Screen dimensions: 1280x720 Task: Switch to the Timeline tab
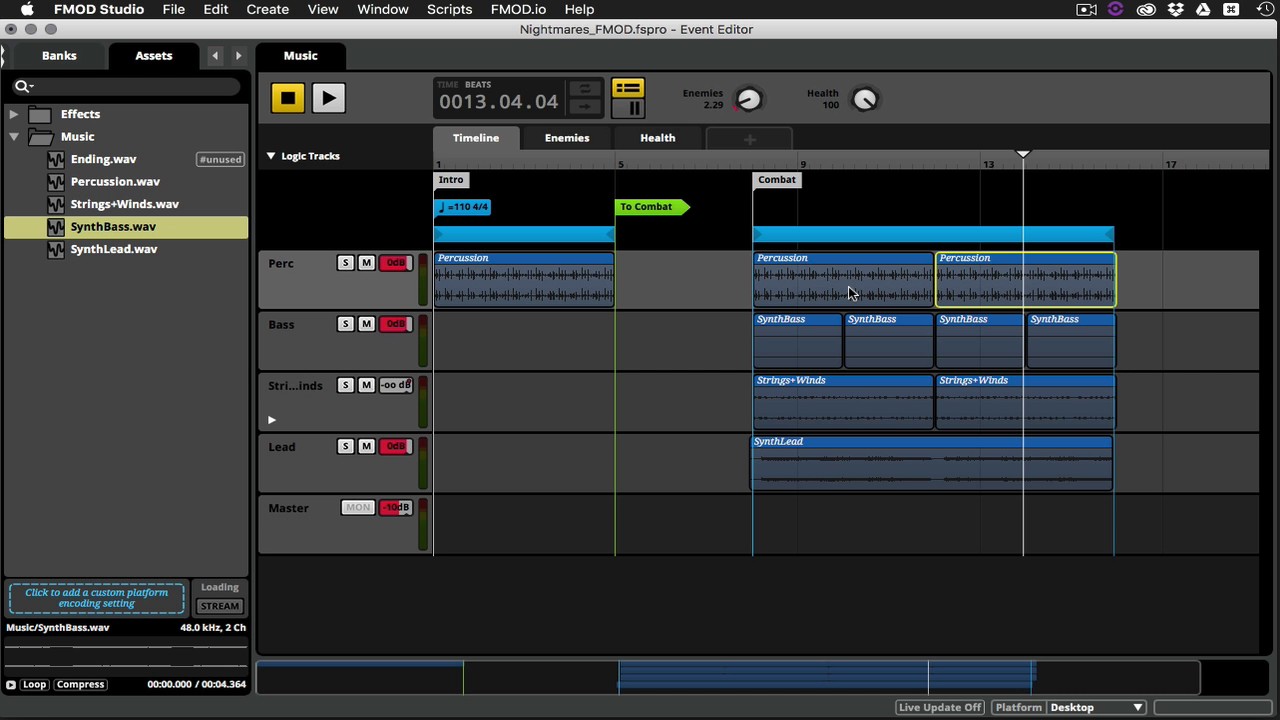point(476,138)
